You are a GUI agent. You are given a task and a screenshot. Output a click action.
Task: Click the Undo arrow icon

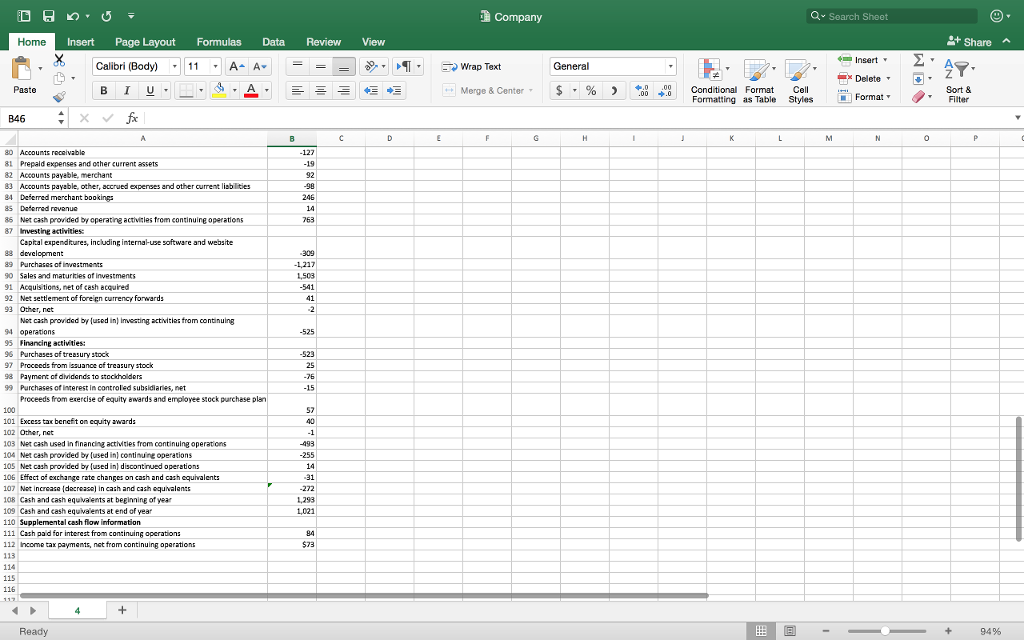click(x=72, y=16)
